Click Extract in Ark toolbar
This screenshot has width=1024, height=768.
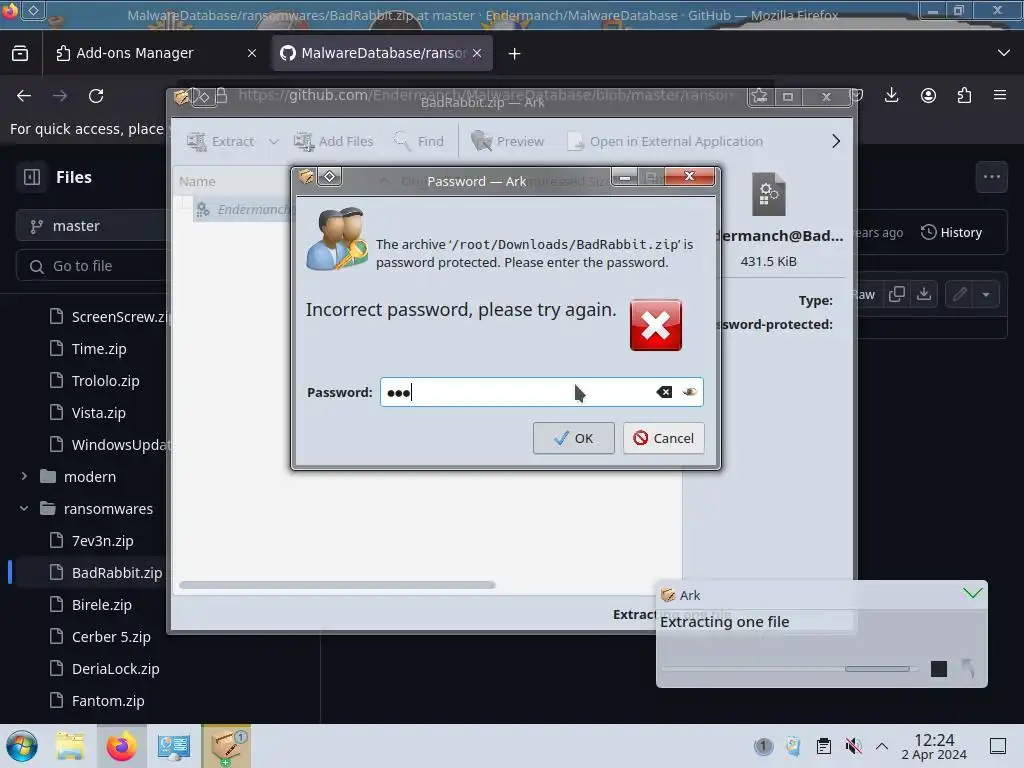[221, 141]
